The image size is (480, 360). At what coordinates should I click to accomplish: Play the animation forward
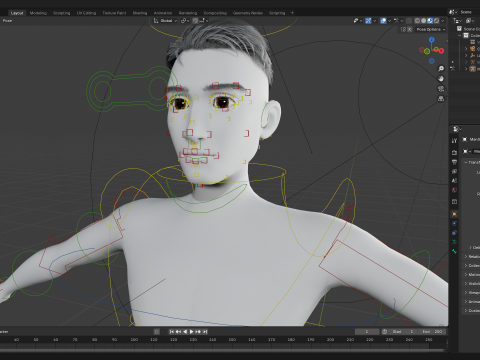[x=192, y=332]
